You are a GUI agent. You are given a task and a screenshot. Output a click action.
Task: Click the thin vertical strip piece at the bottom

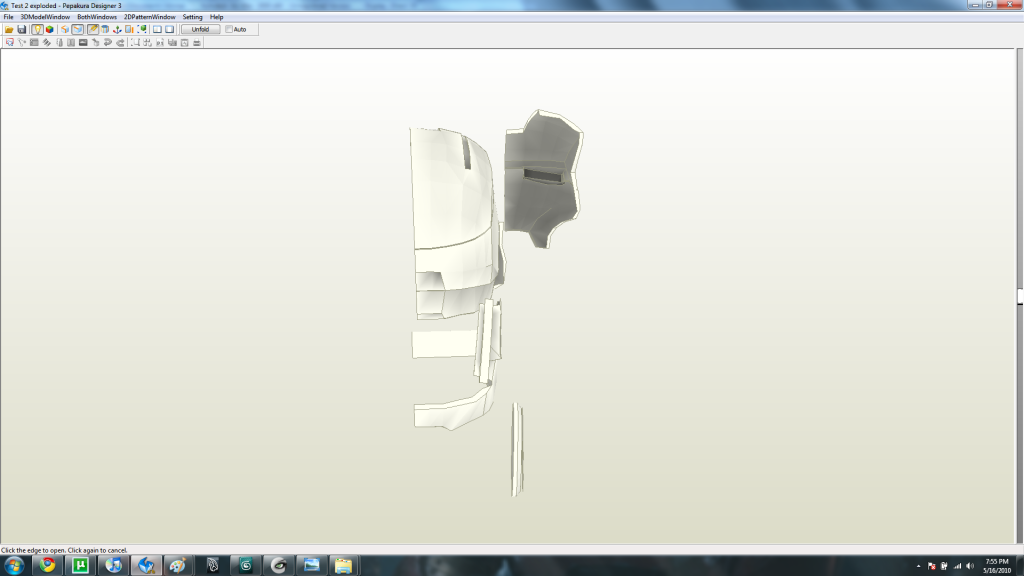tap(517, 449)
